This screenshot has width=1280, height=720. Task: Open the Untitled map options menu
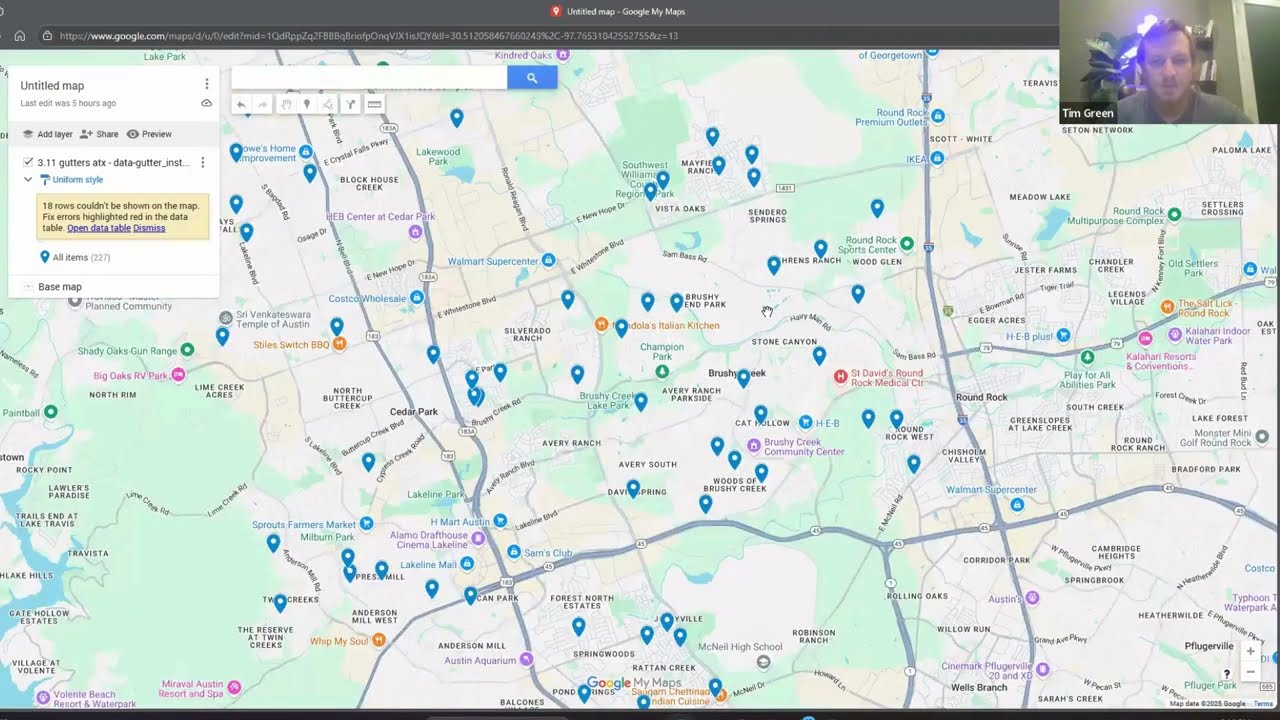pos(207,85)
